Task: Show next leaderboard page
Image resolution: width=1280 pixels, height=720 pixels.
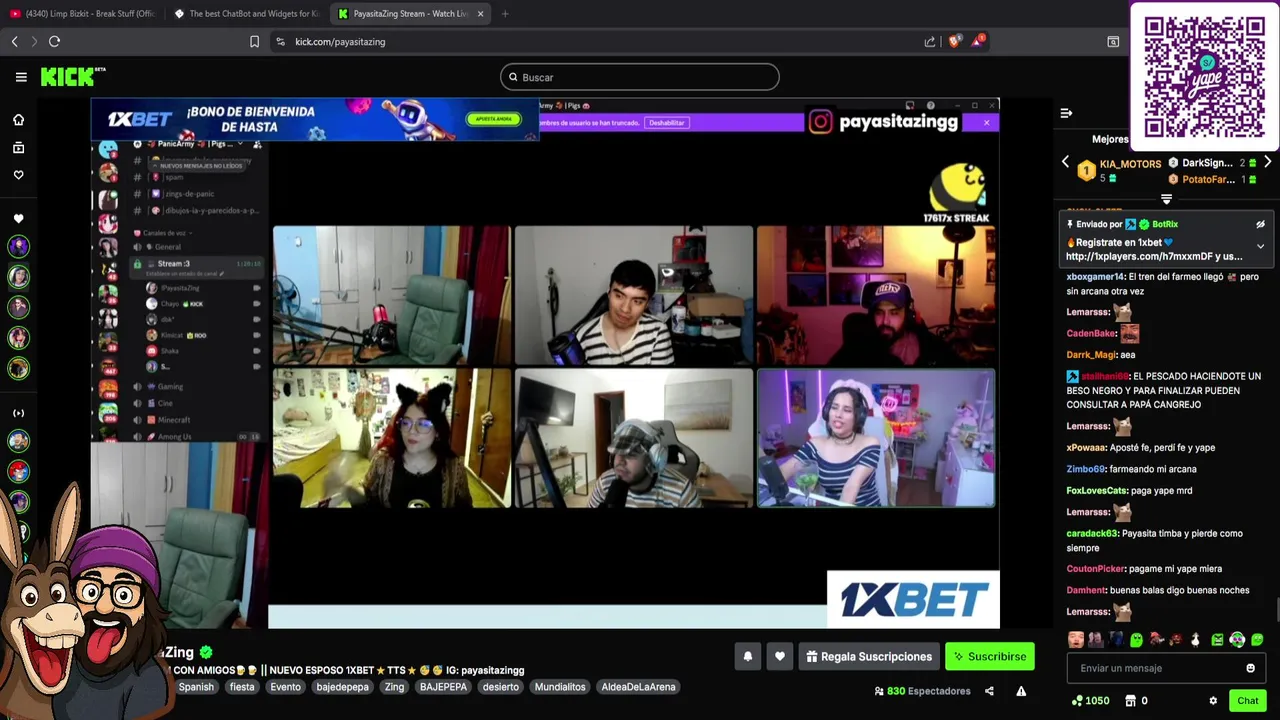Action: coord(1267,162)
